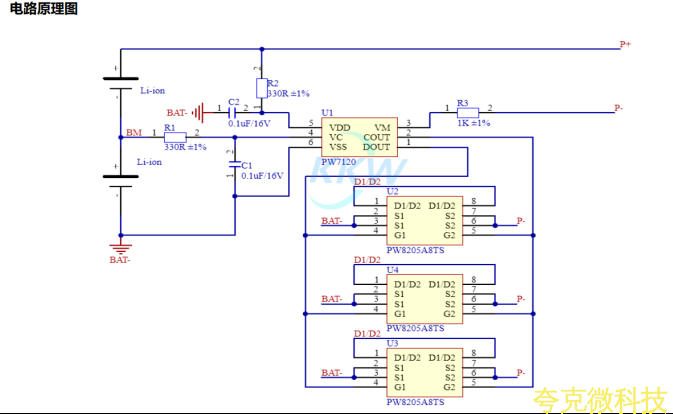Select the BAT- net label beside U3

332,373
